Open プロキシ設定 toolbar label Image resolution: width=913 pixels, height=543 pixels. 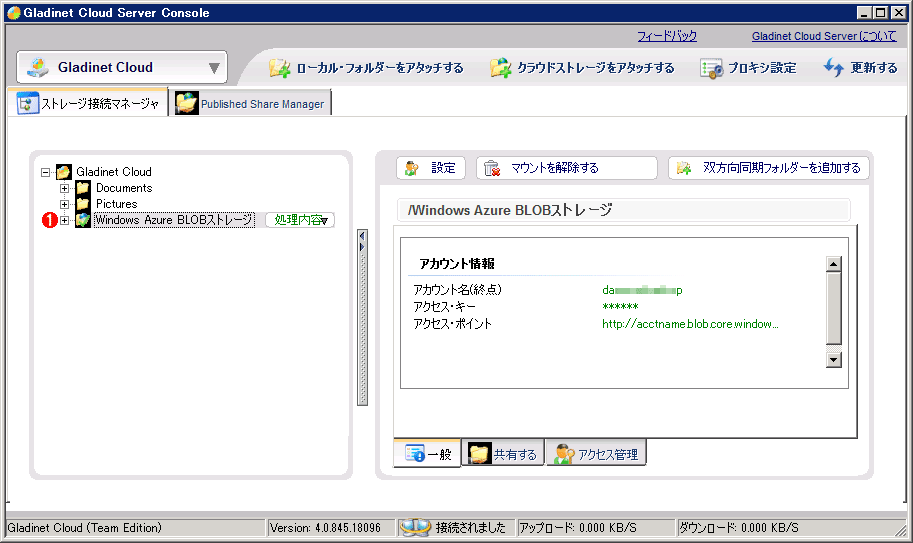point(762,68)
